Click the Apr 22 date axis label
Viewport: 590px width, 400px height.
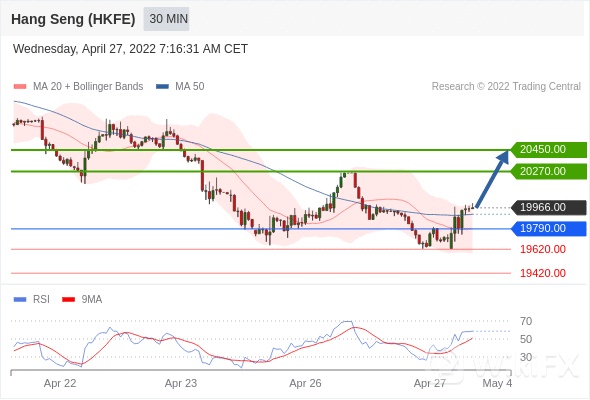click(x=60, y=383)
